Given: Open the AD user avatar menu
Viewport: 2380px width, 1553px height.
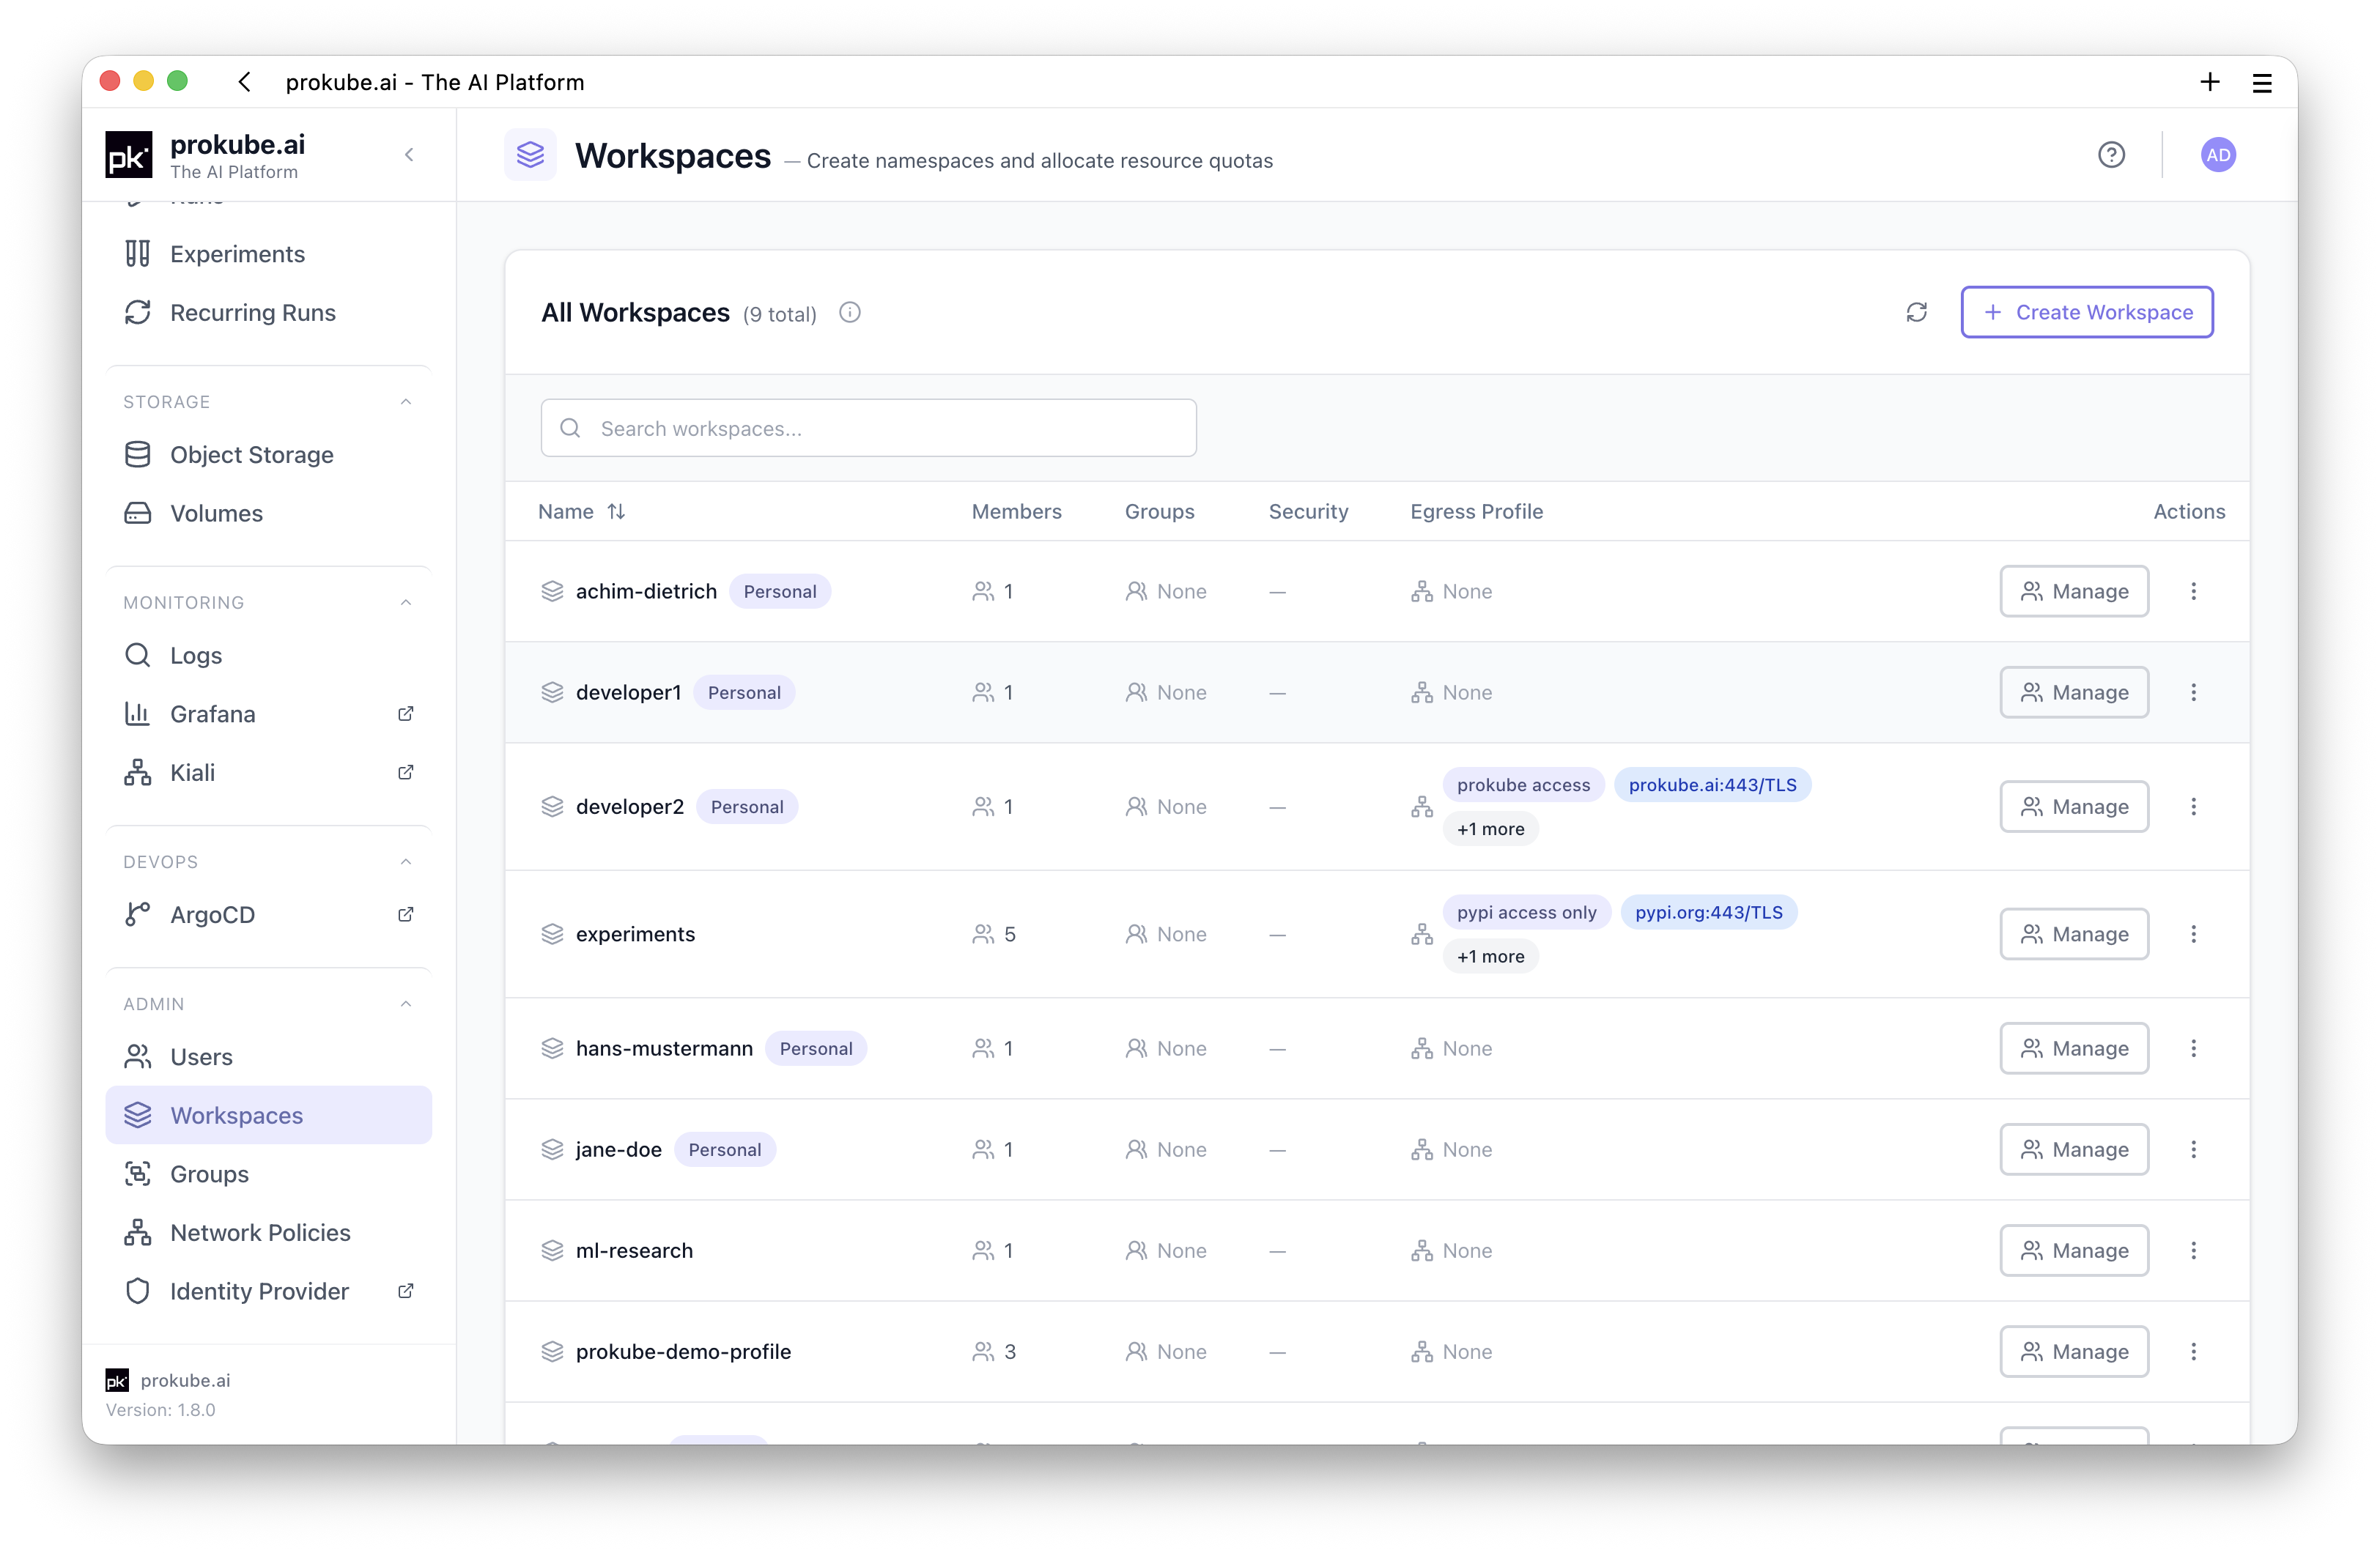Looking at the screenshot, I should (x=2218, y=155).
